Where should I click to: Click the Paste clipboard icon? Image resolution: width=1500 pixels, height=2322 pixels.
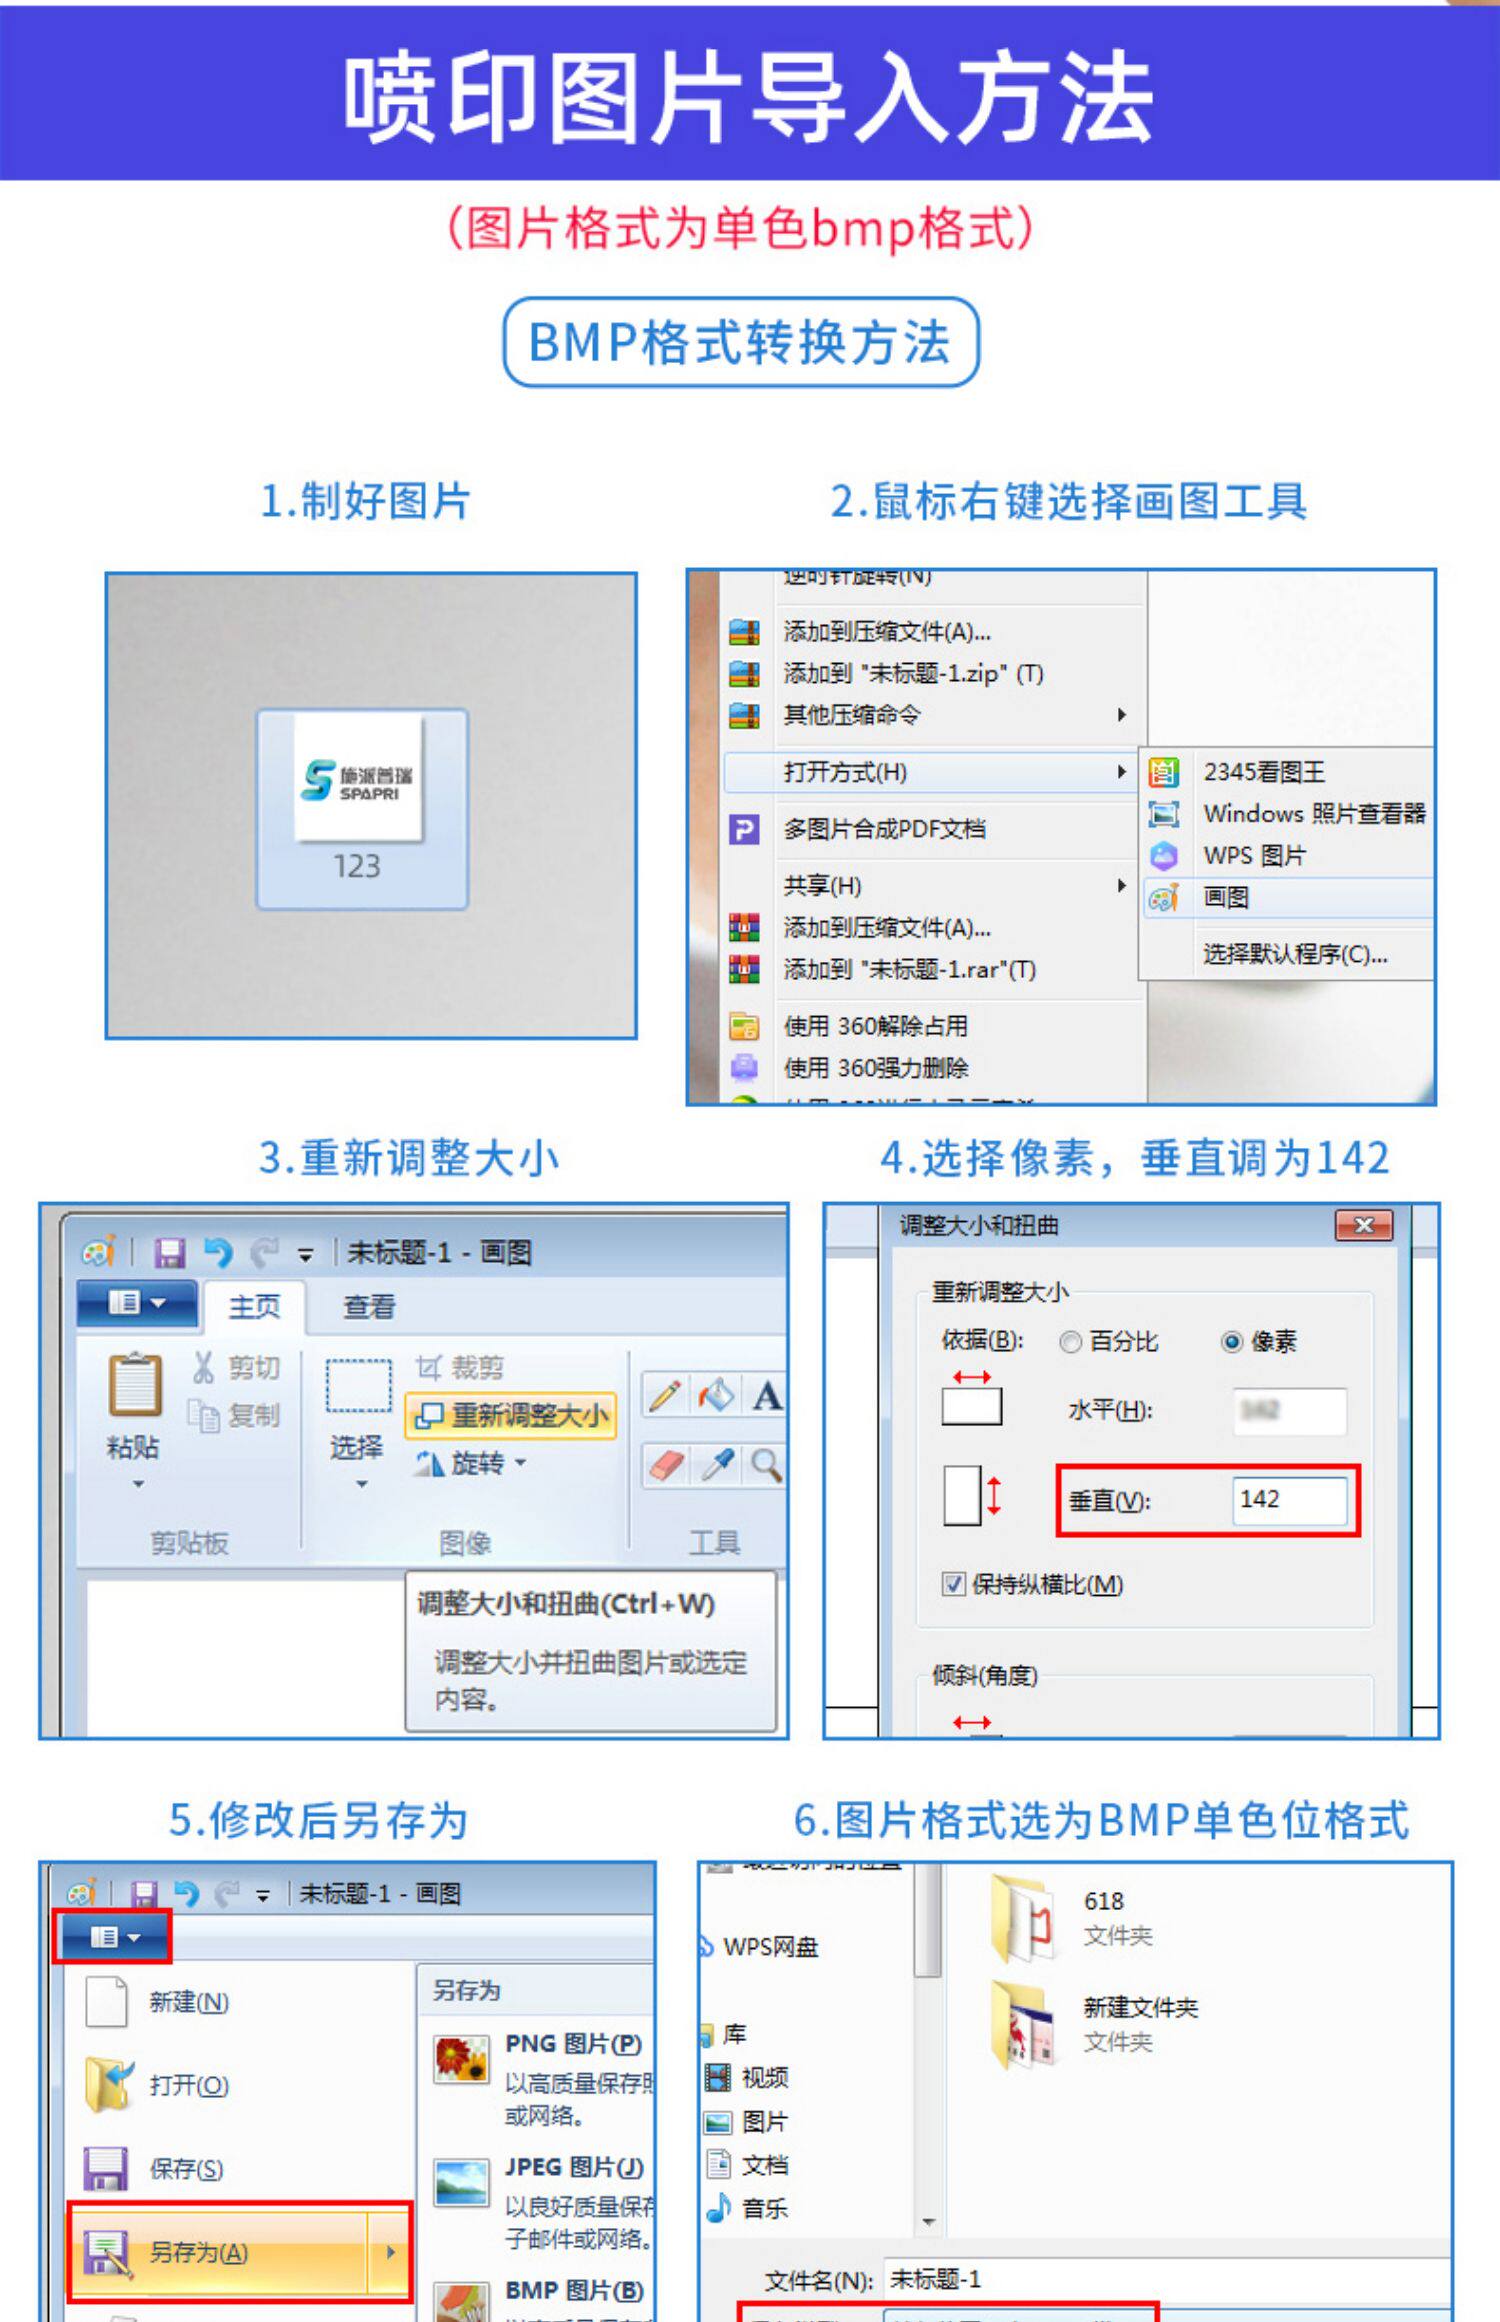click(135, 1385)
